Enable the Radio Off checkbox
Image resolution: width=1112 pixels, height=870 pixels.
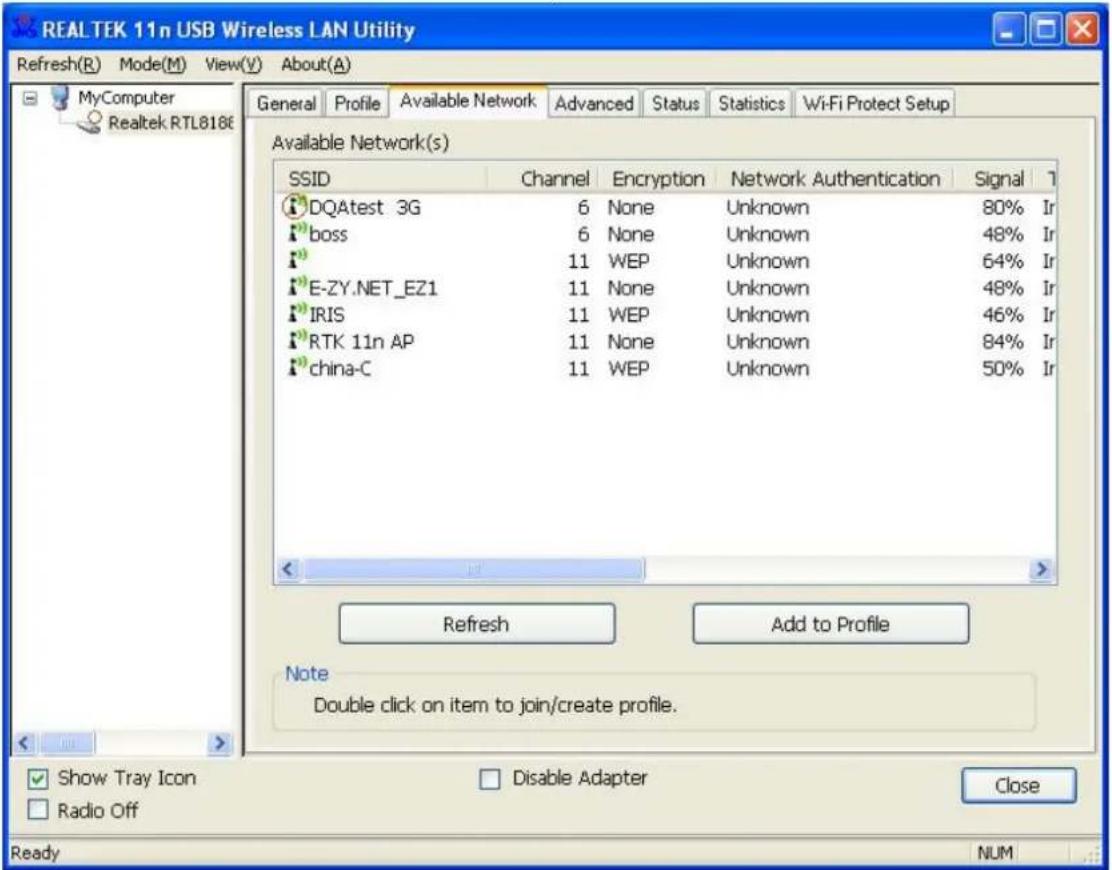click(38, 810)
